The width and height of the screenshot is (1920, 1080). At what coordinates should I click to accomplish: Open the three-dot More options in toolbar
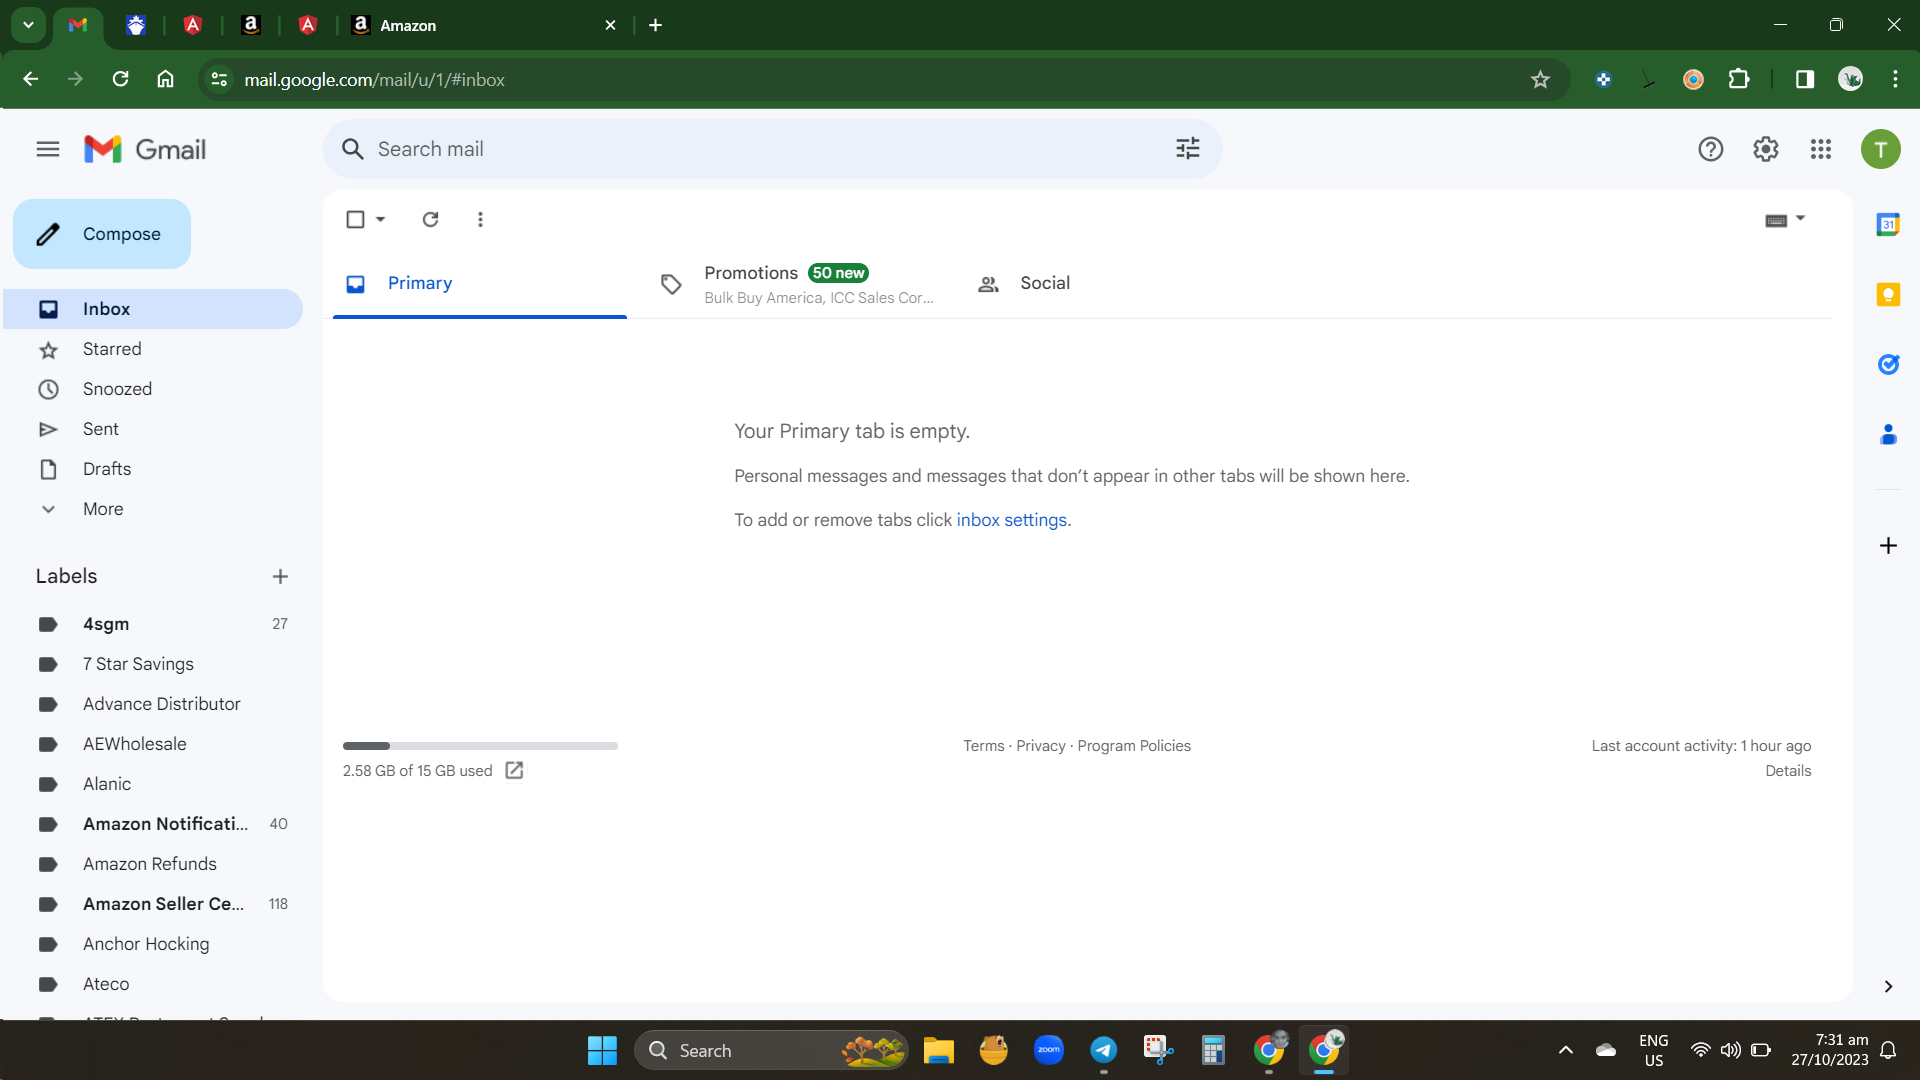point(480,219)
